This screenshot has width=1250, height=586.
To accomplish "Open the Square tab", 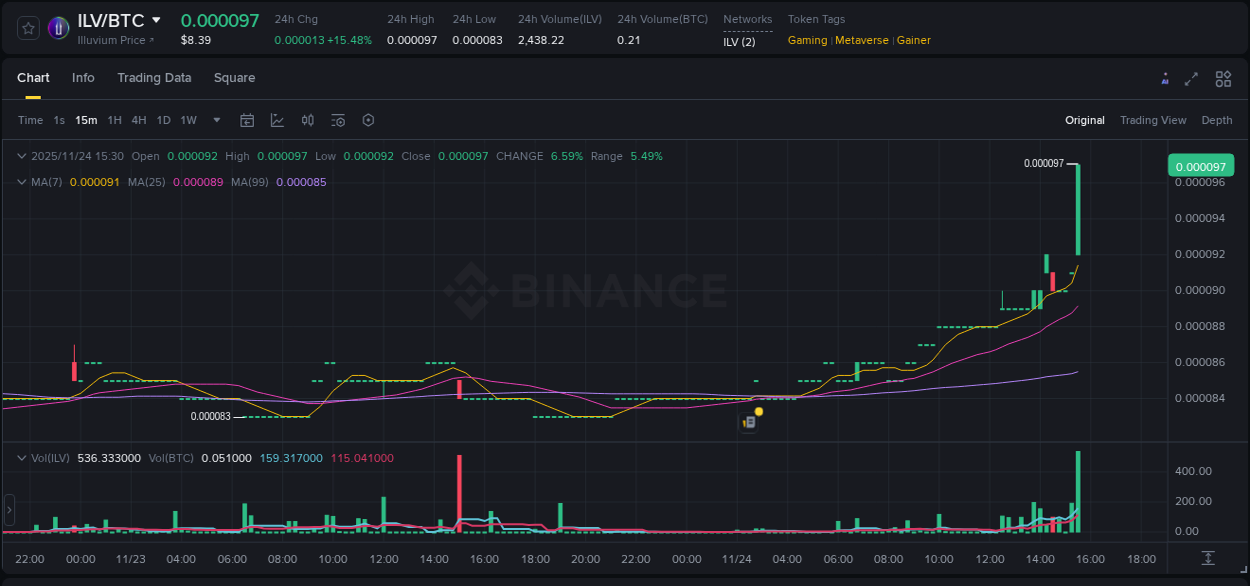I will pyautogui.click(x=234, y=78).
